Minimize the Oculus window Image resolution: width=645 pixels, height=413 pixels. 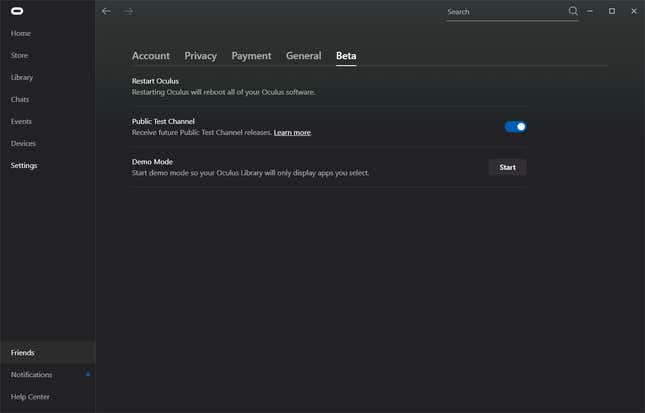pos(590,11)
